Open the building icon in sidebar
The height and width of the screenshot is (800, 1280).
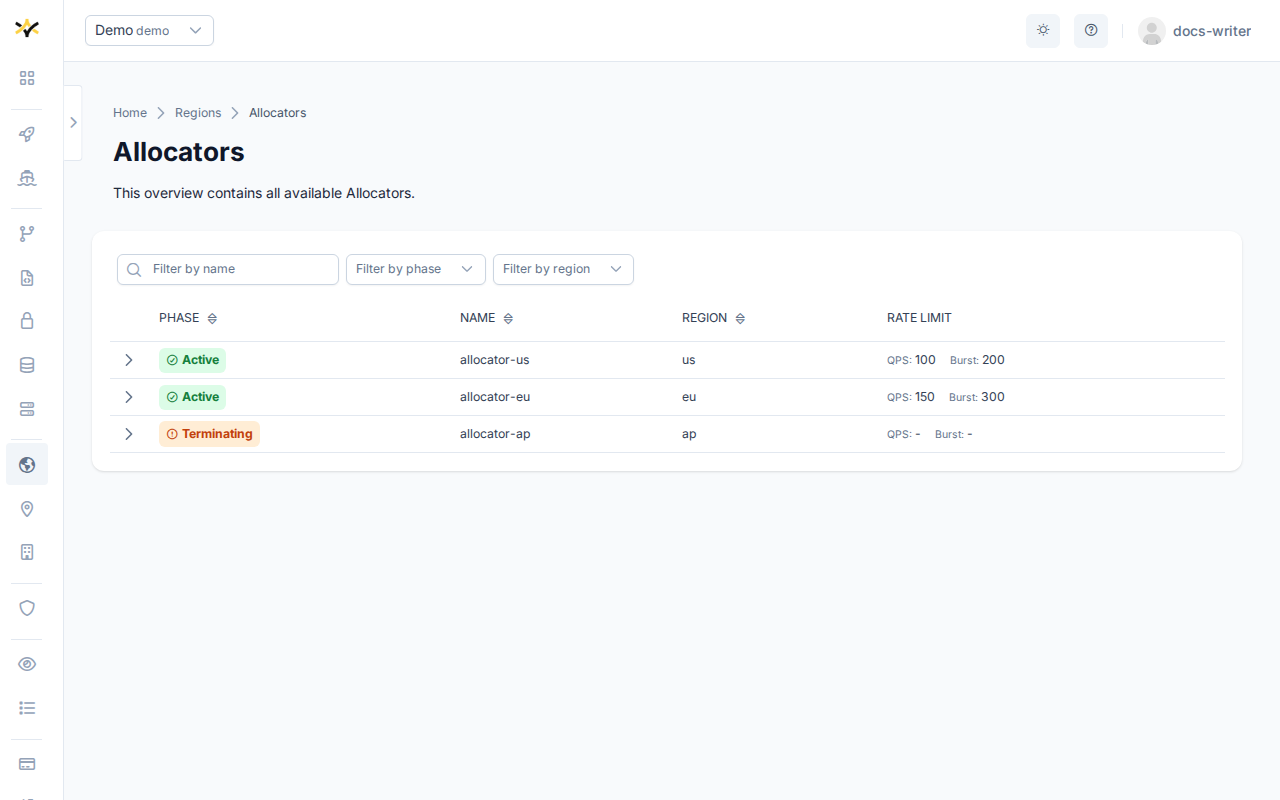coord(27,552)
